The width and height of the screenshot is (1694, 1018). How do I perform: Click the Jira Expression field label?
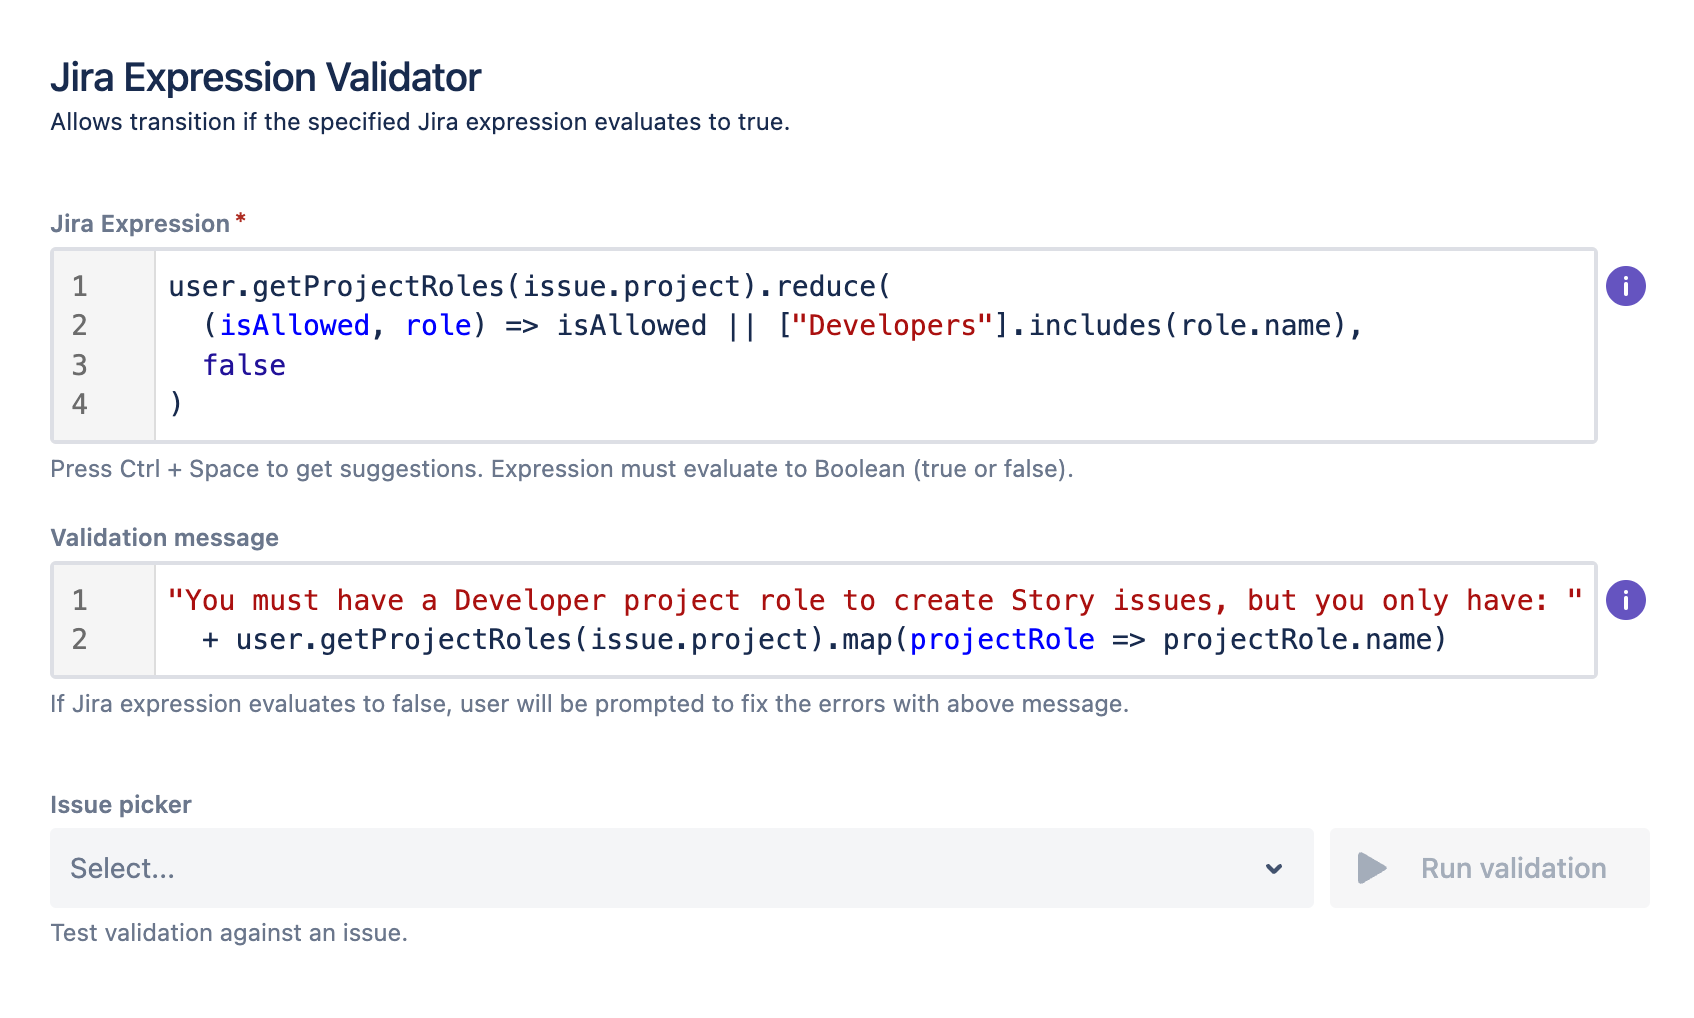[140, 223]
